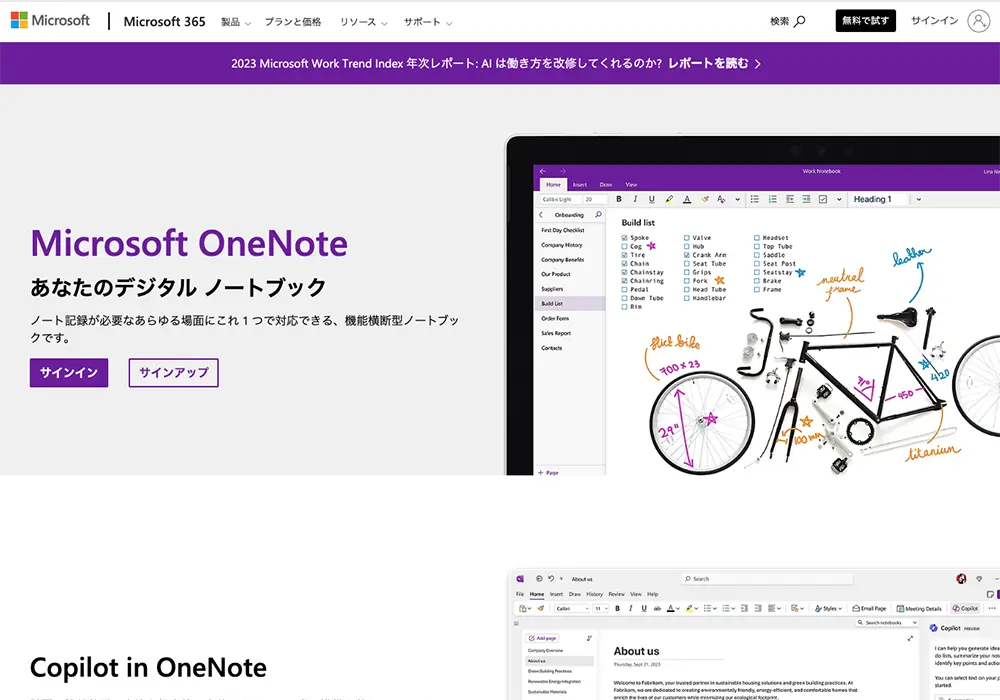This screenshot has height=700, width=1000.
Task: Collapse the Onboarding section back chevron
Action: click(x=541, y=215)
